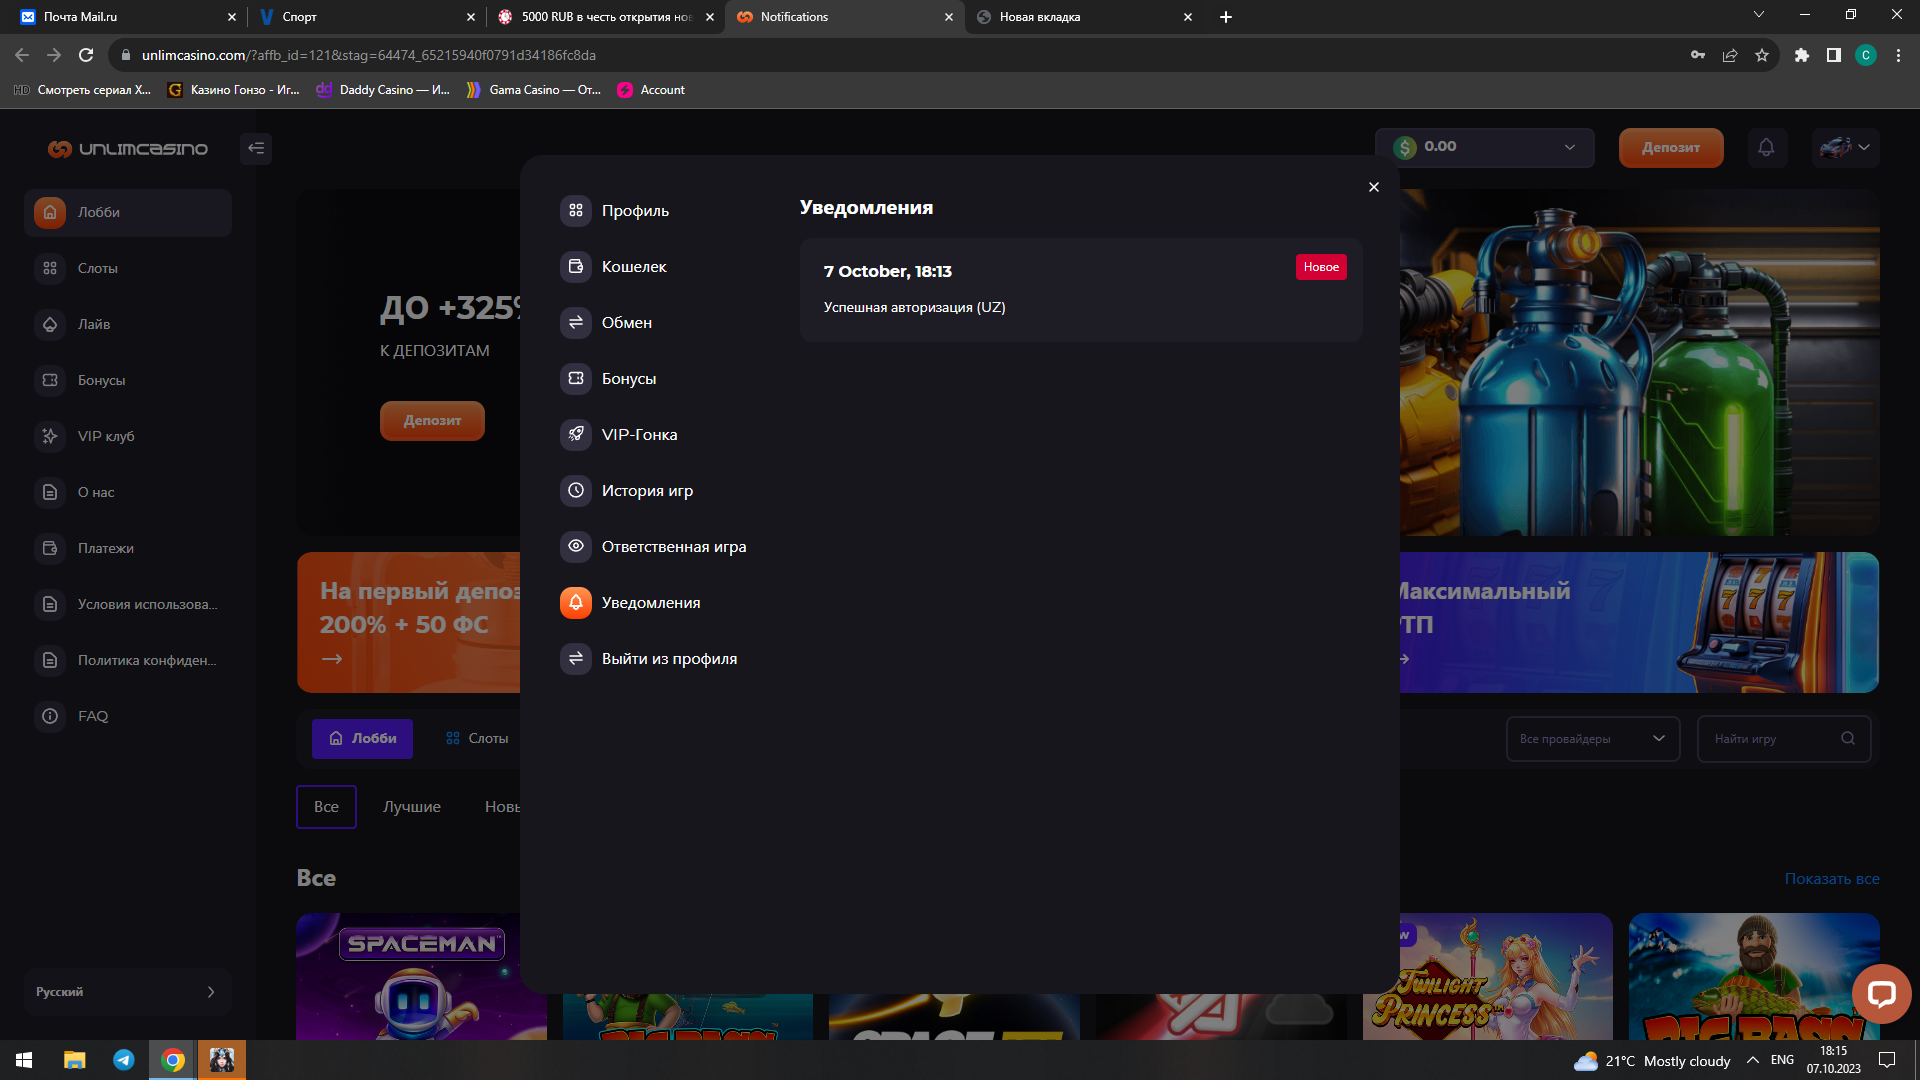Image resolution: width=1920 pixels, height=1080 pixels.
Task: Click the orange Депозит header button
Action: point(1670,148)
